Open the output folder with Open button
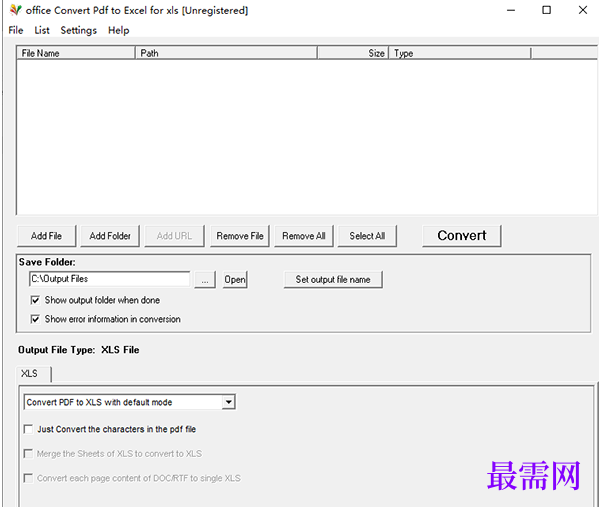 coord(235,280)
